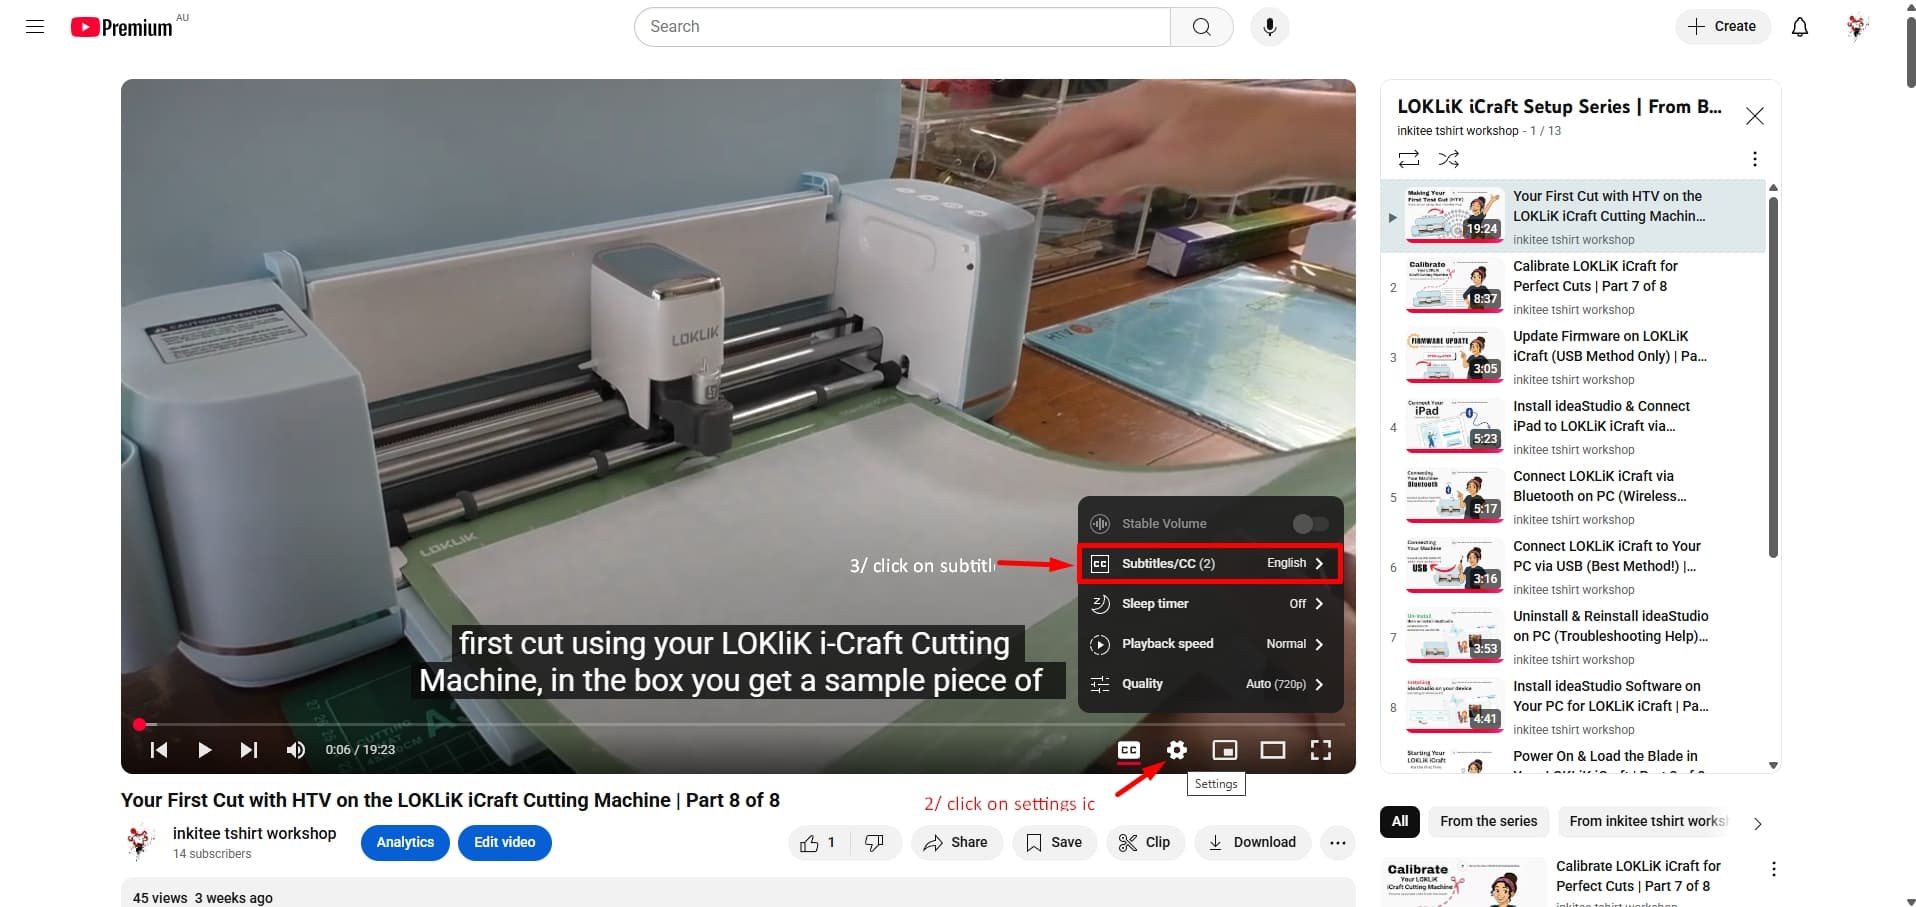Toggle Stable Volume switch

[x=1310, y=524]
